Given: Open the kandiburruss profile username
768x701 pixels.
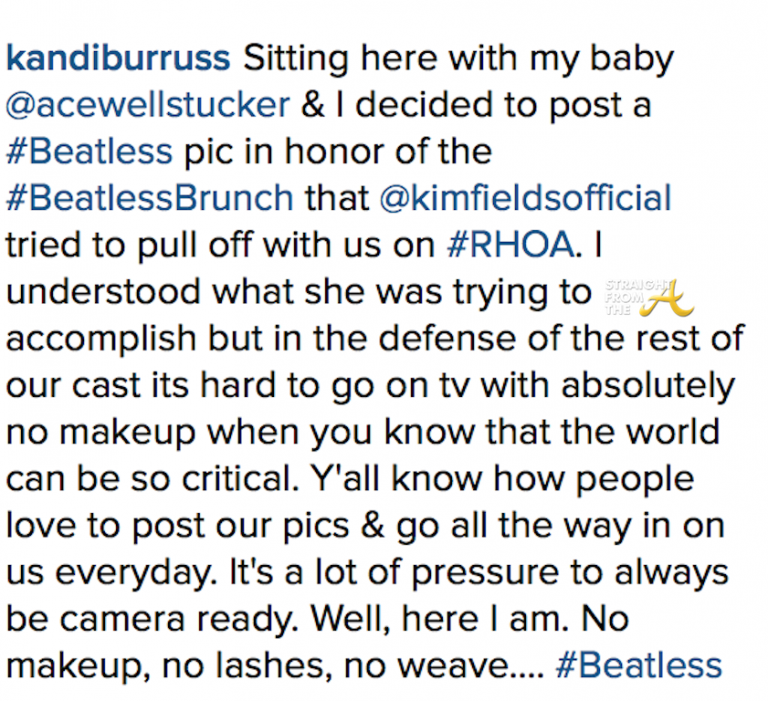Looking at the screenshot, I should click(x=118, y=59).
